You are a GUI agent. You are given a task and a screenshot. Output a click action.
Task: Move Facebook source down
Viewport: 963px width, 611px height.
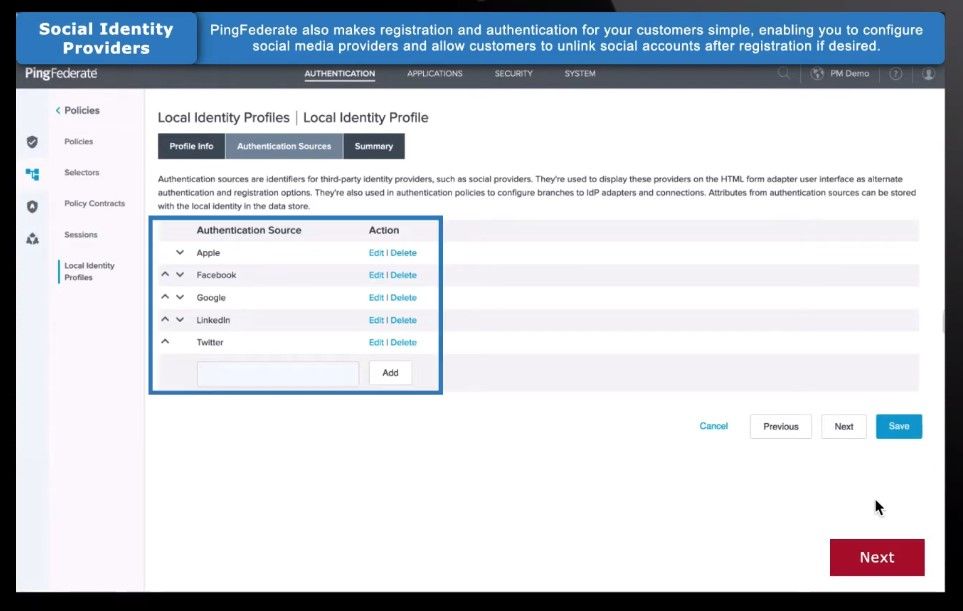point(180,274)
